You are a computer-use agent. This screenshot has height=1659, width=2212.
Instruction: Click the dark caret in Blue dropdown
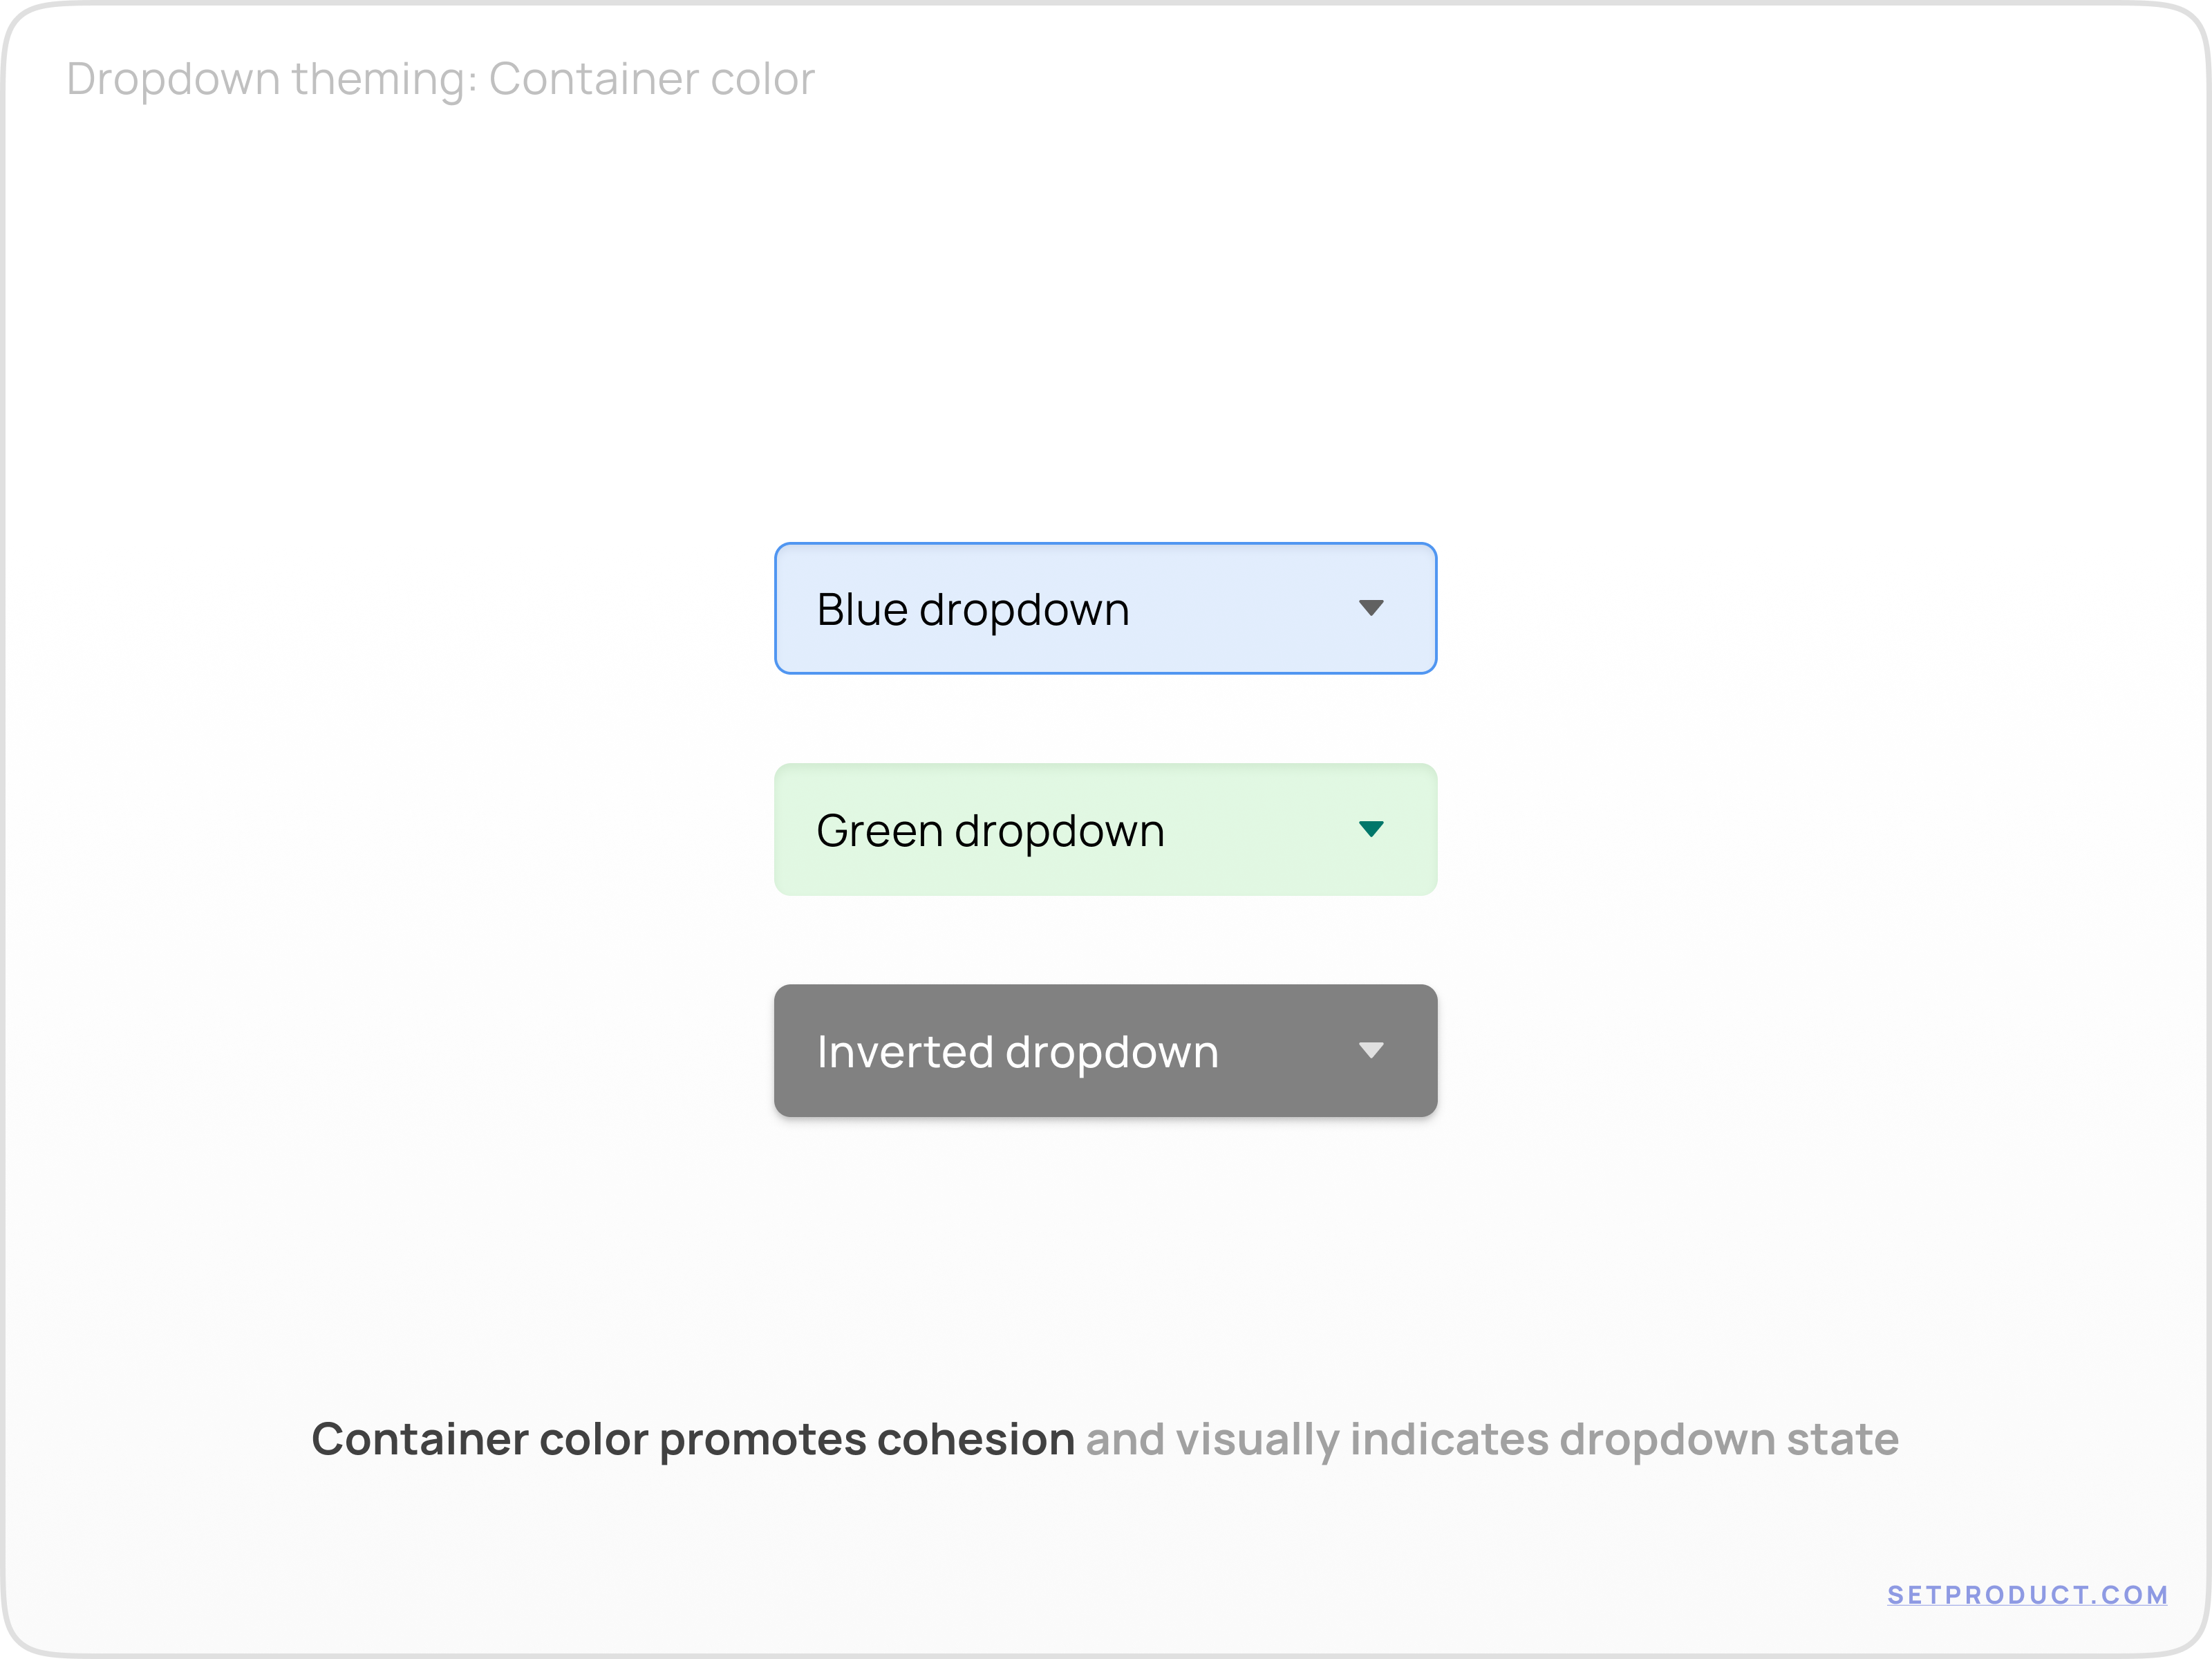(x=1371, y=608)
